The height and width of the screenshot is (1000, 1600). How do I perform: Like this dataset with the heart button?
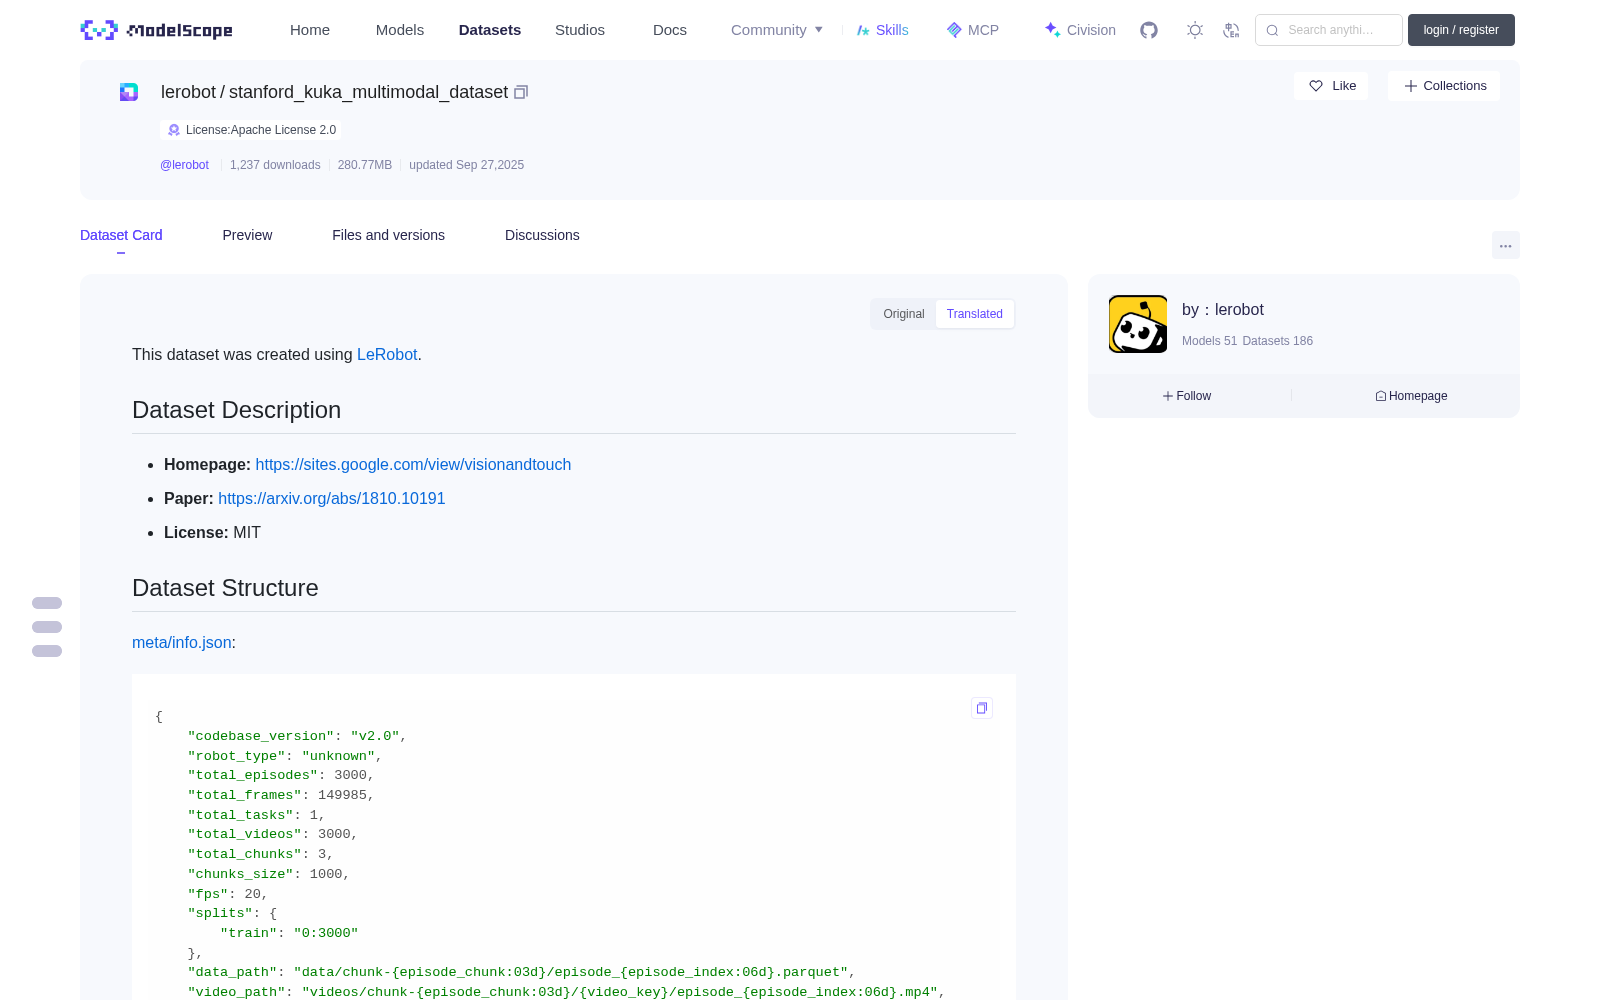(1332, 86)
